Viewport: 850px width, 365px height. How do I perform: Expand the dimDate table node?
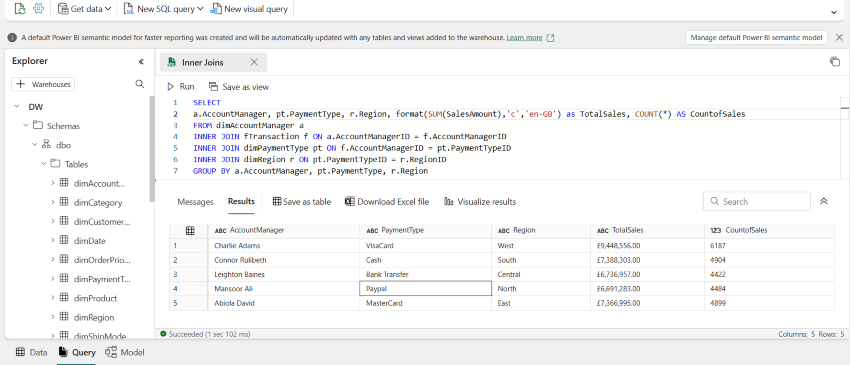pyautogui.click(x=53, y=240)
